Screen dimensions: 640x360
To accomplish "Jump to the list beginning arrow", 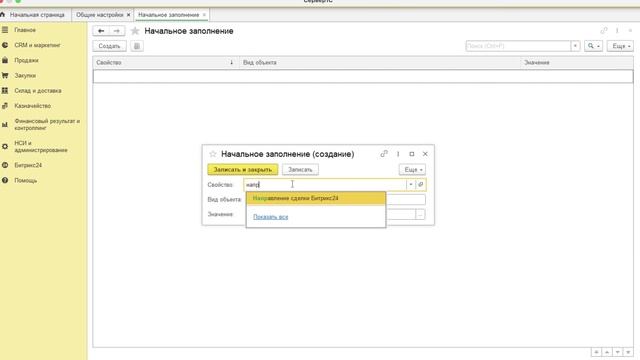I will [596, 352].
